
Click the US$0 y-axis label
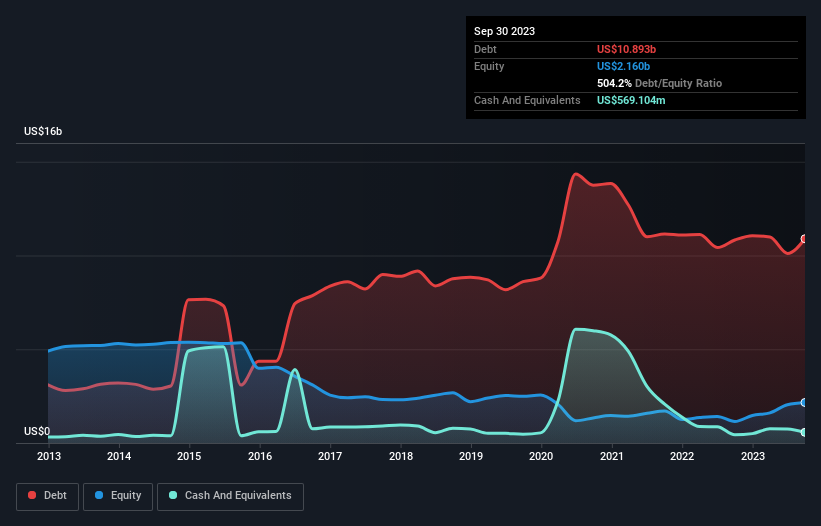(x=37, y=431)
